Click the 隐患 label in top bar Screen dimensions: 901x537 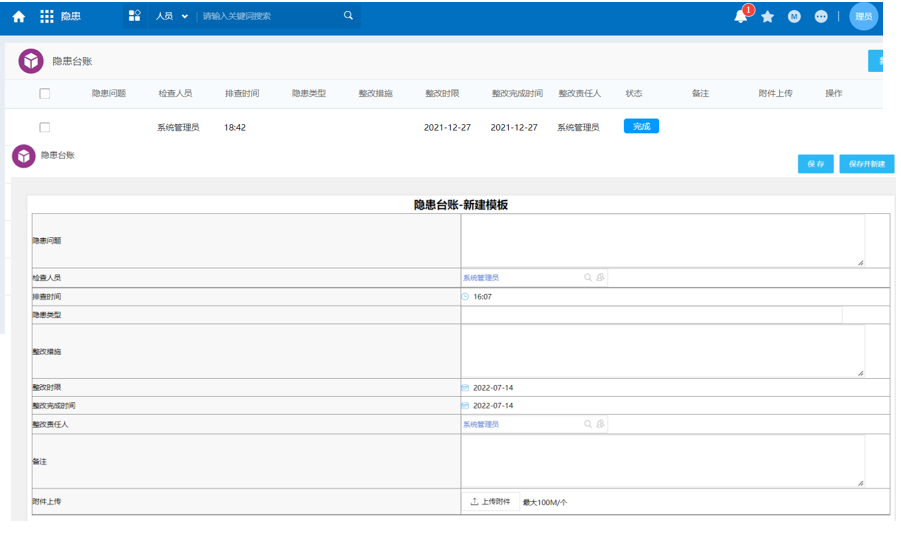(71, 16)
